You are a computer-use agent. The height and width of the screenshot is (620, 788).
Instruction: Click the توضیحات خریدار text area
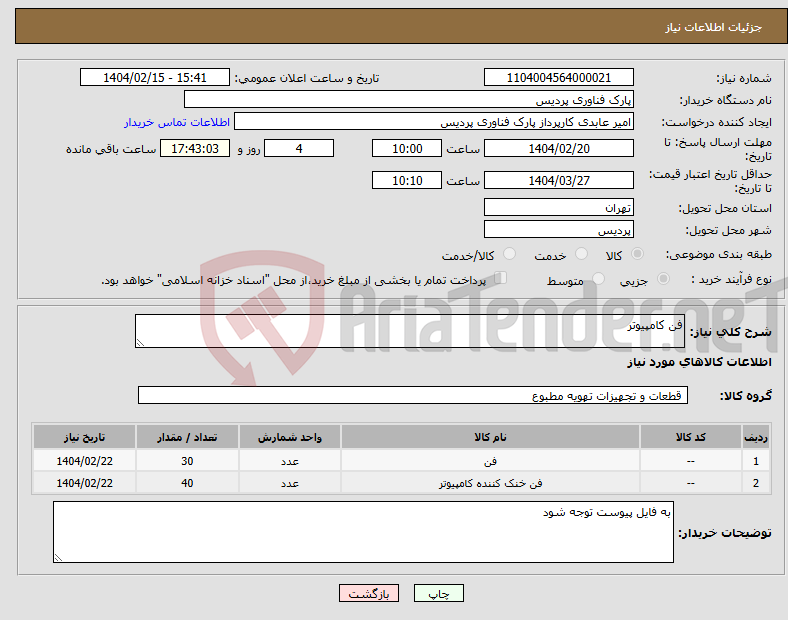click(363, 532)
